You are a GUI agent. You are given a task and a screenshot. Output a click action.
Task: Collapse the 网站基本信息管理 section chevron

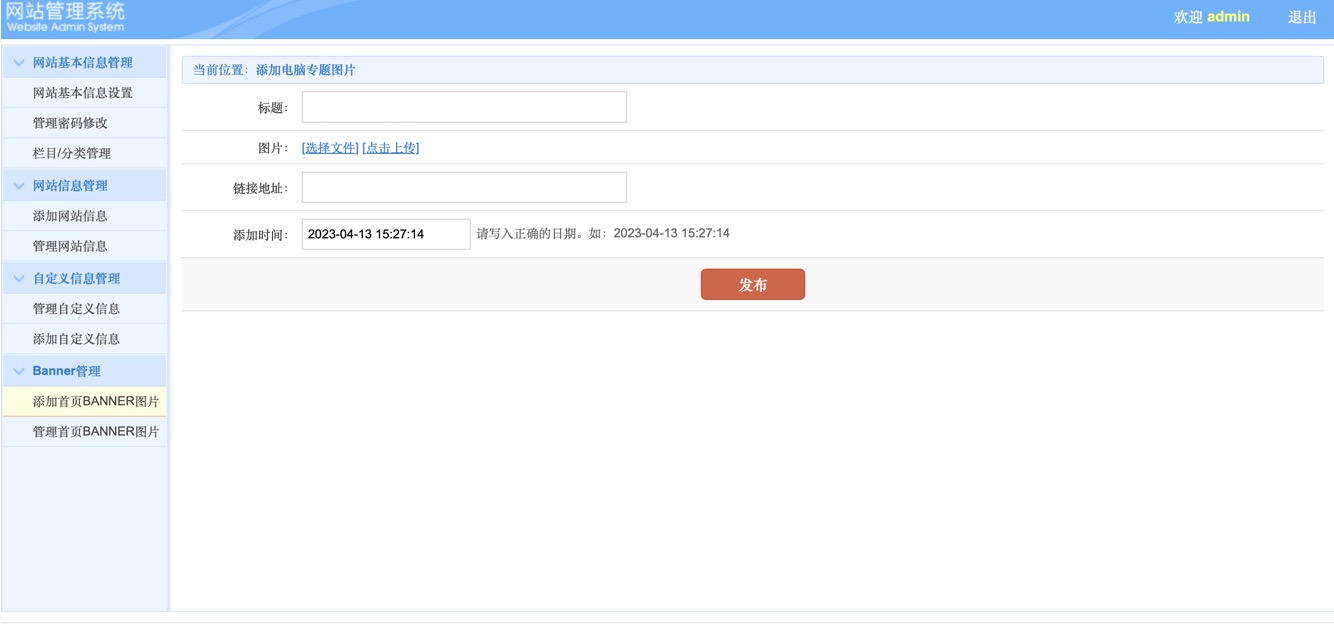tap(18, 63)
